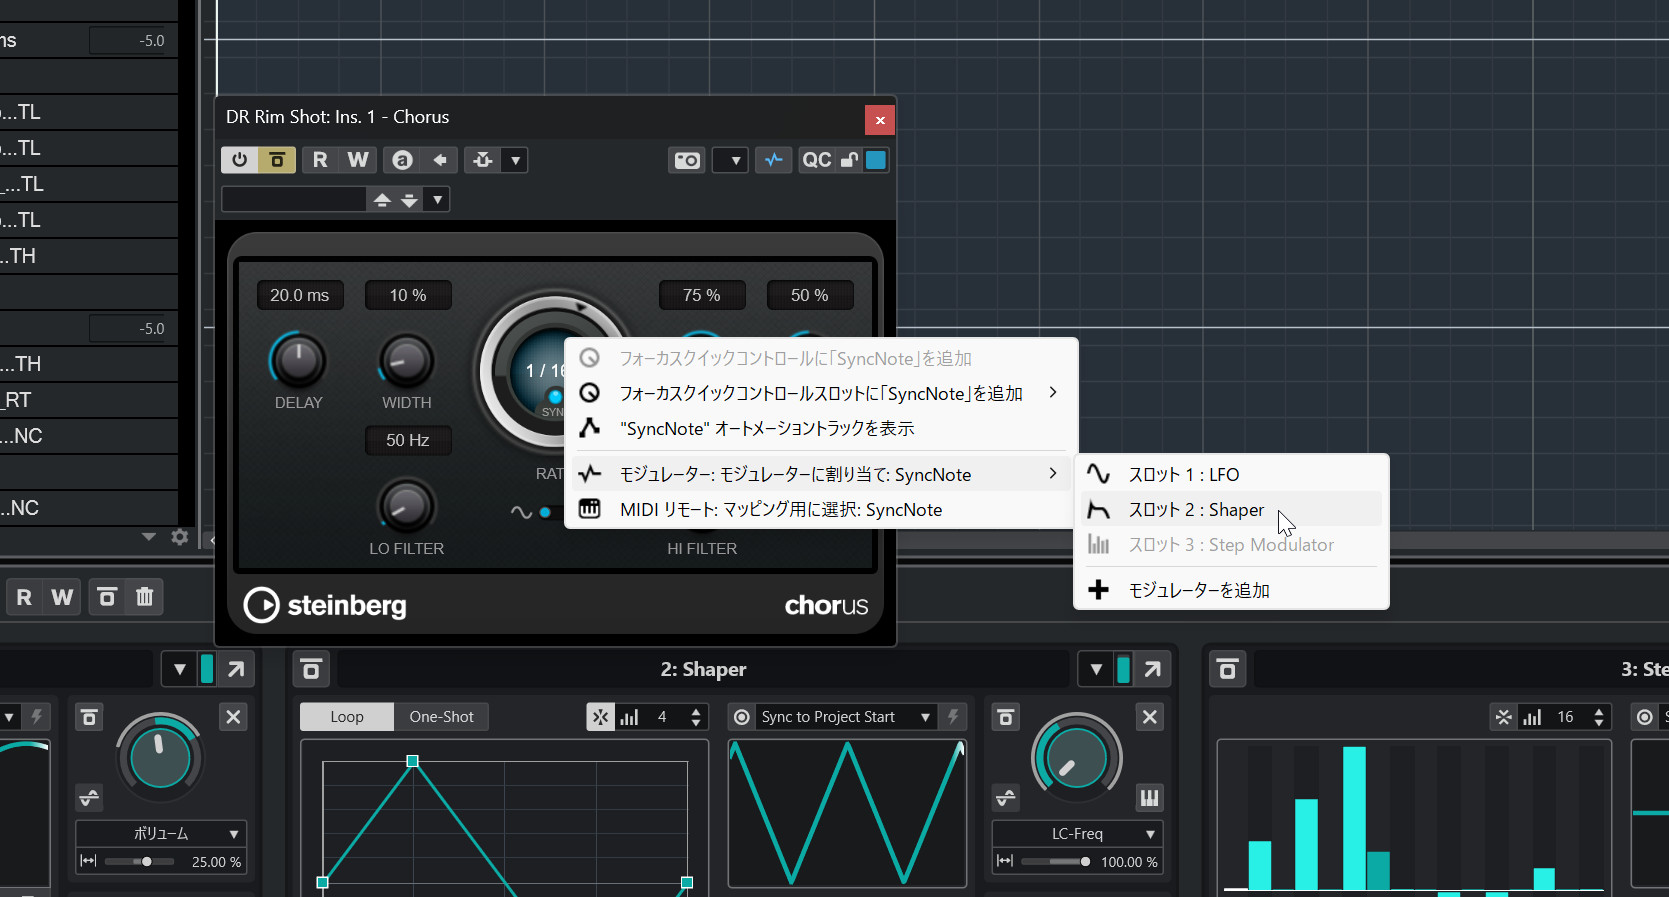Click the WIDTH knob
1669x897 pixels.
click(406, 360)
